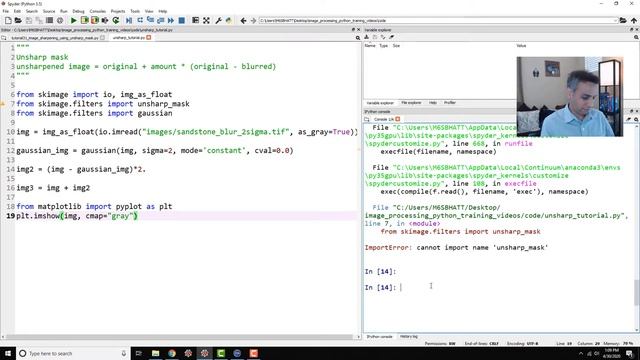Open the Projects menu
640x360 pixels.
[x=118, y=11]
